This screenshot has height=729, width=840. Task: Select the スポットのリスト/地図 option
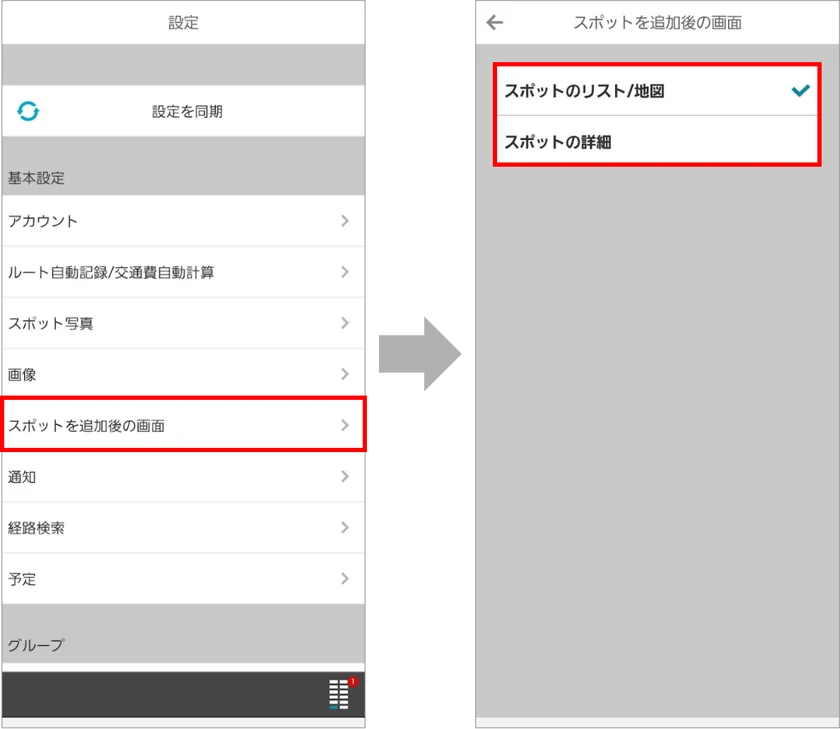point(657,91)
